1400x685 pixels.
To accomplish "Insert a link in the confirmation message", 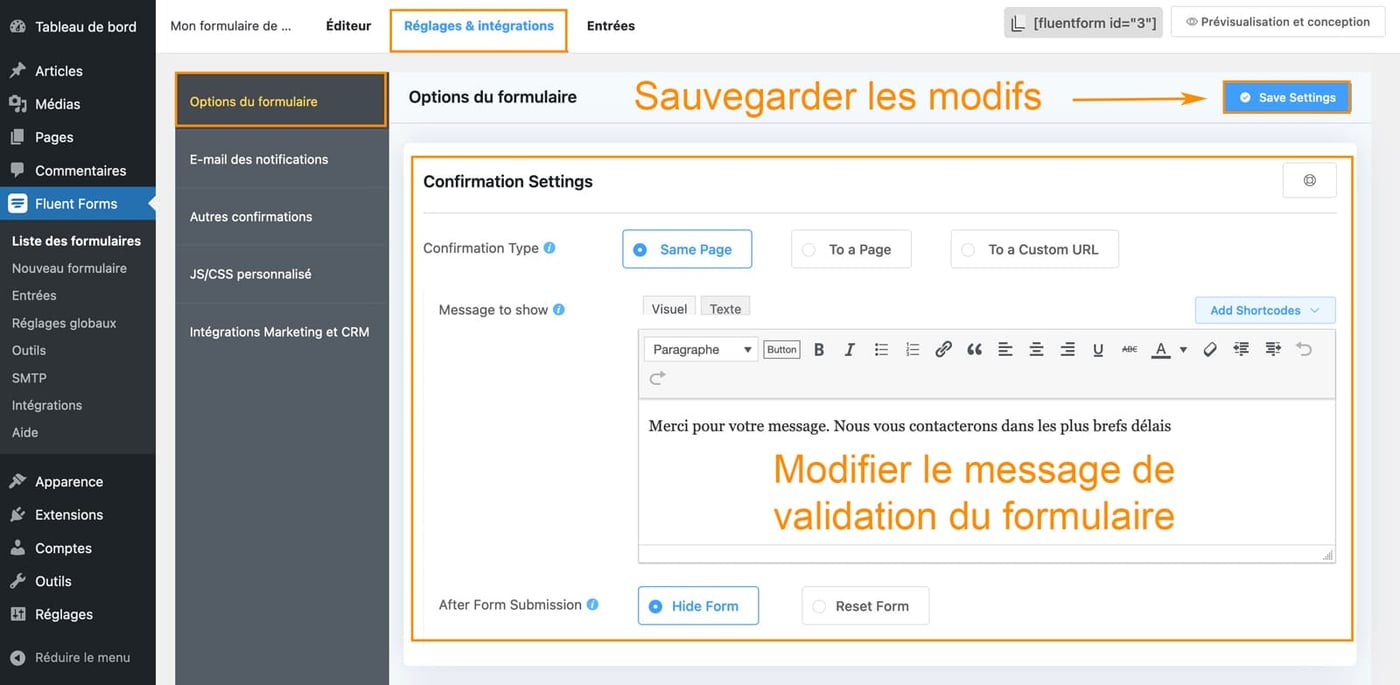I will tap(942, 349).
